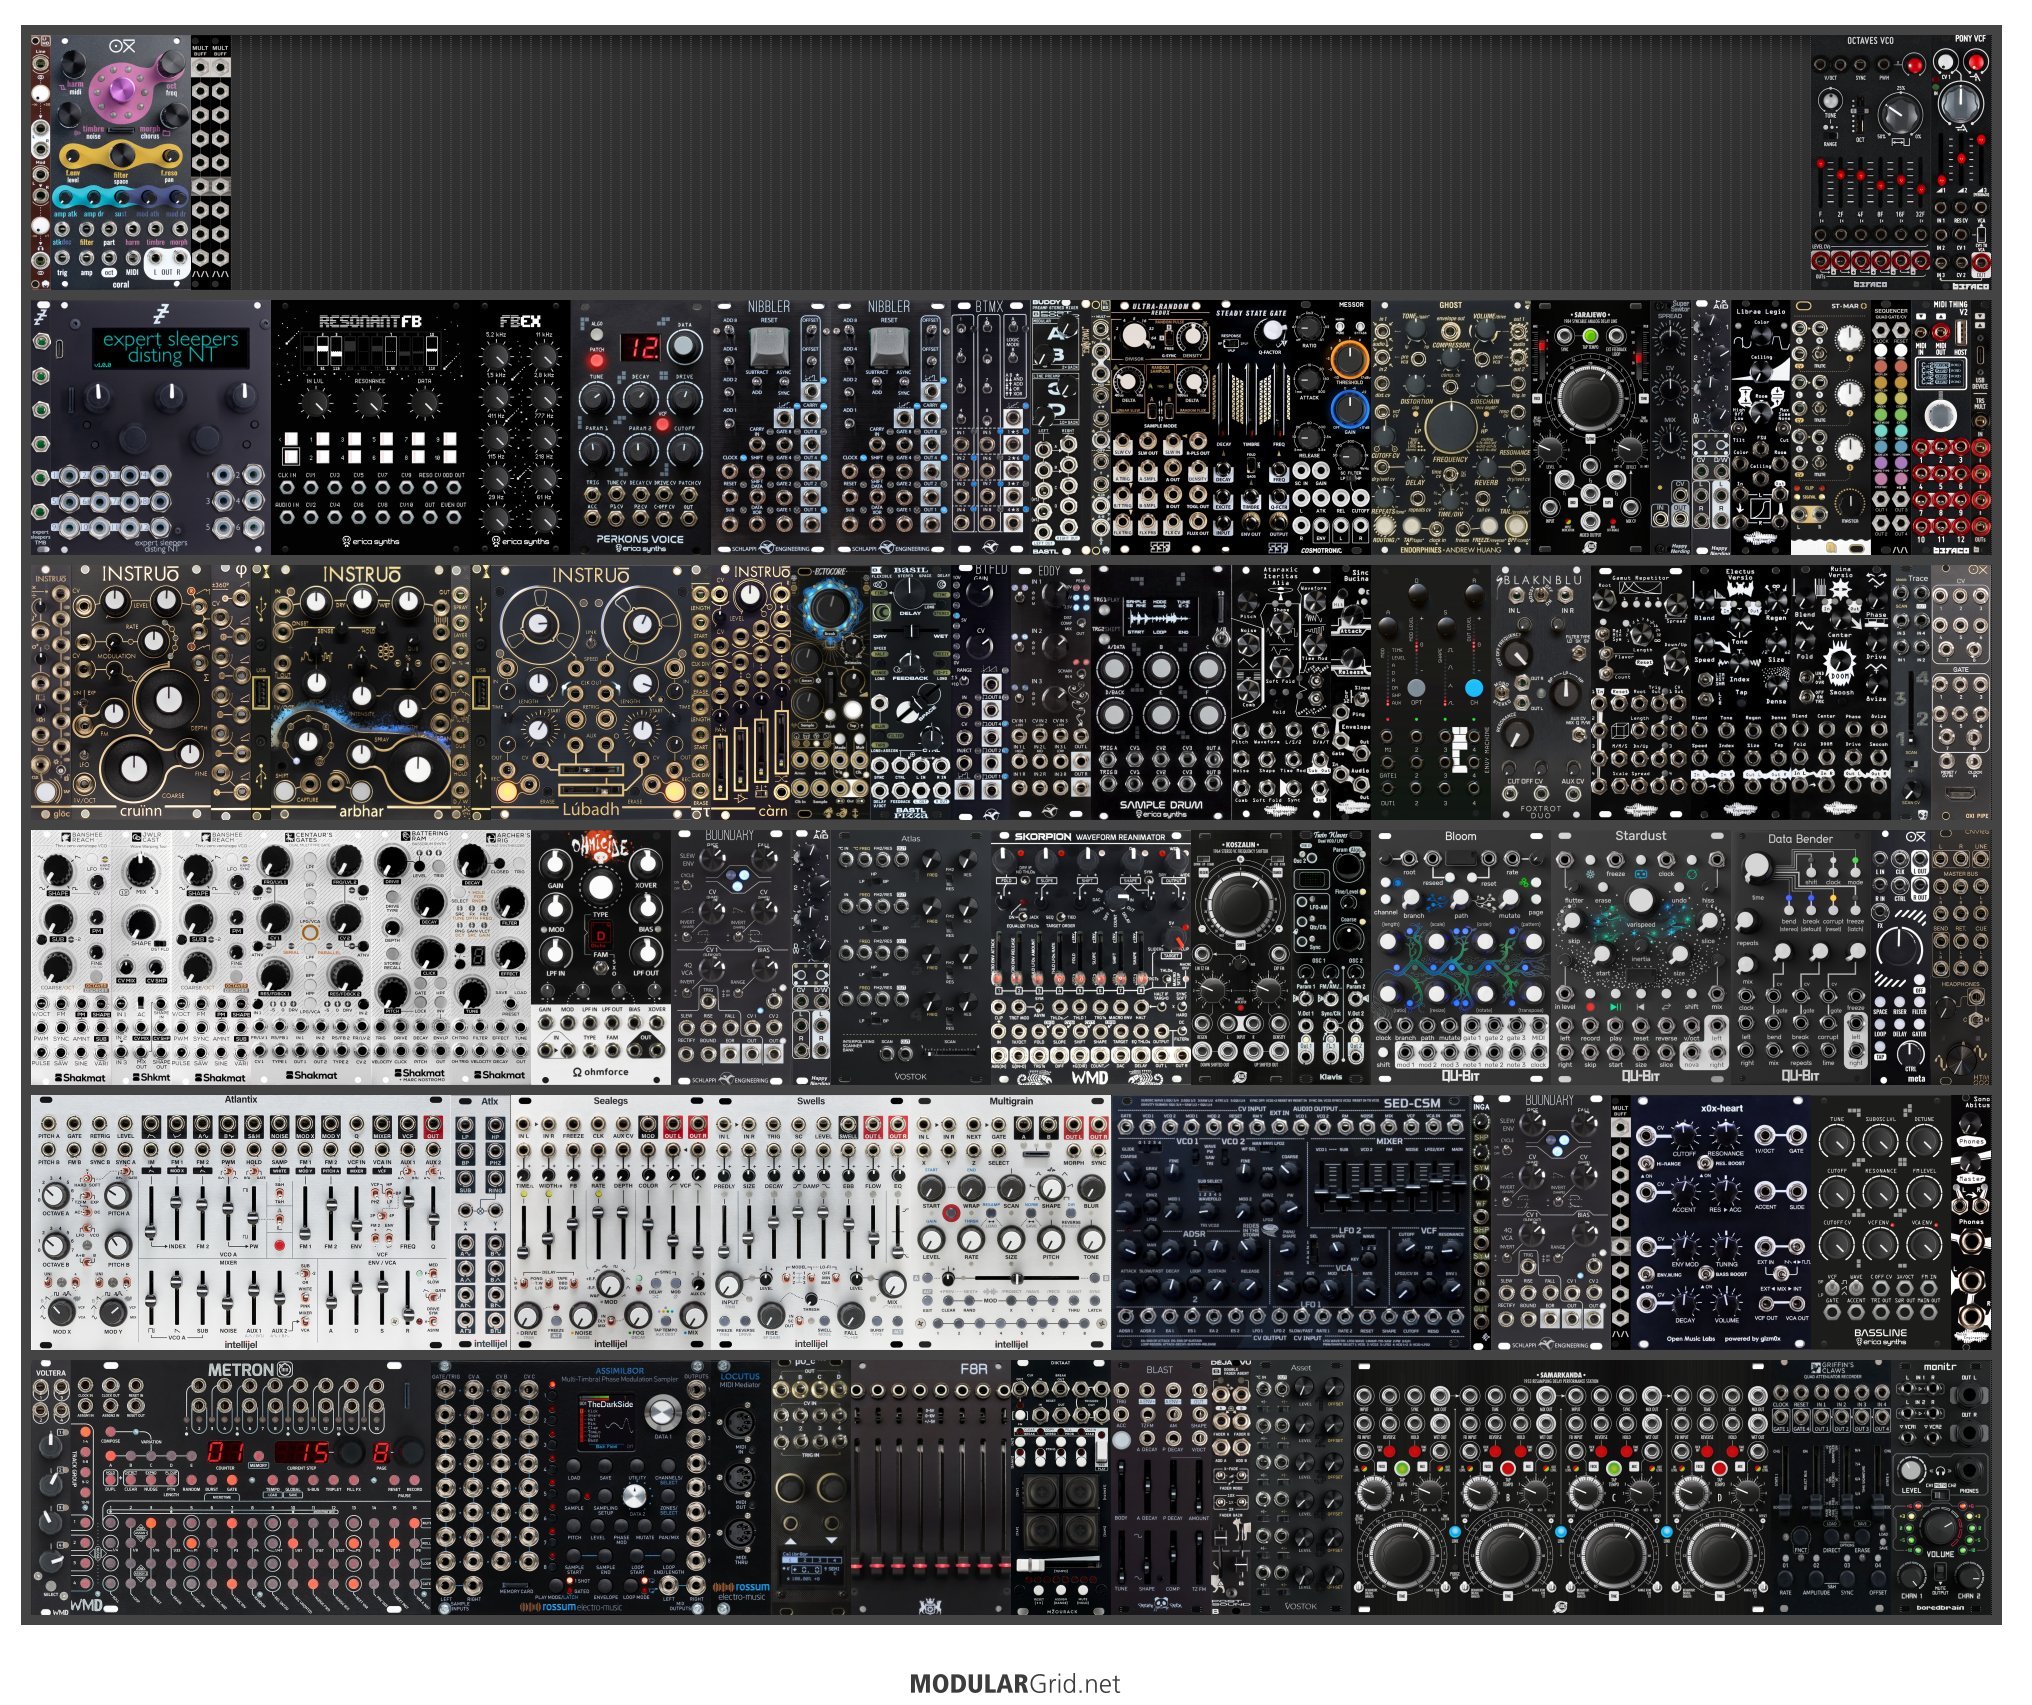Select the Data Bender module
The height and width of the screenshot is (1705, 2032).
[x=1800, y=957]
